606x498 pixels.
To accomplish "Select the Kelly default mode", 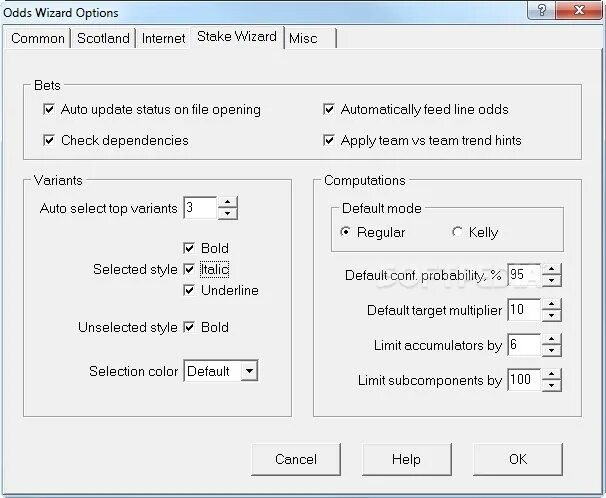I will 458,232.
